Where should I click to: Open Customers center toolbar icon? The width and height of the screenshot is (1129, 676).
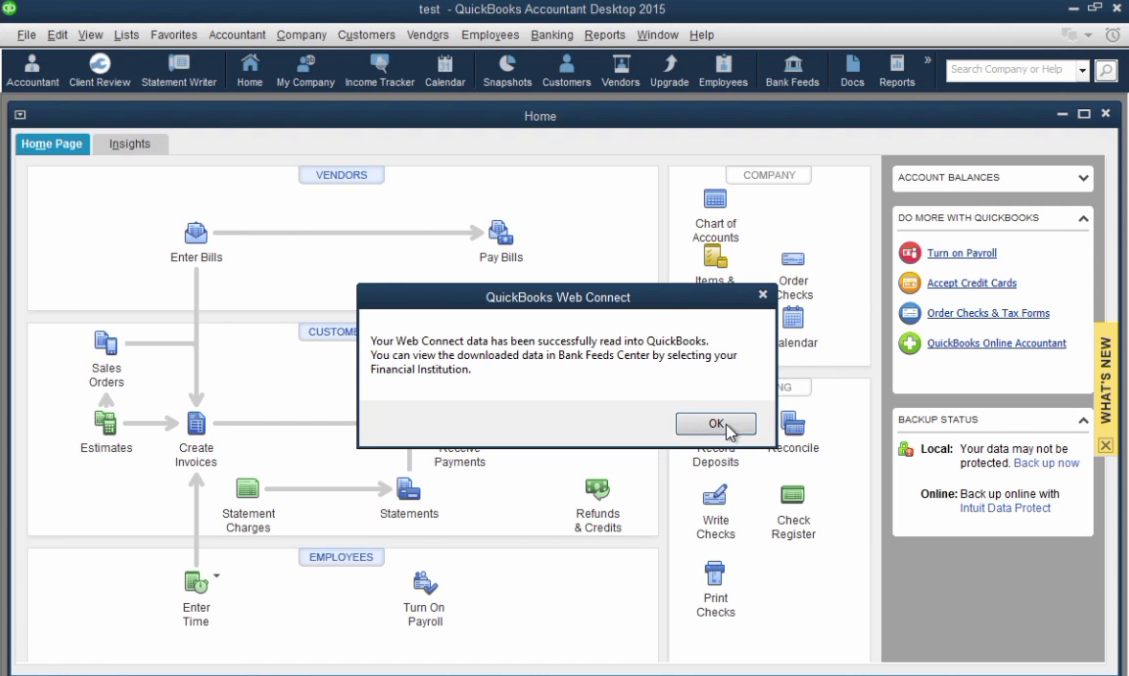(566, 71)
